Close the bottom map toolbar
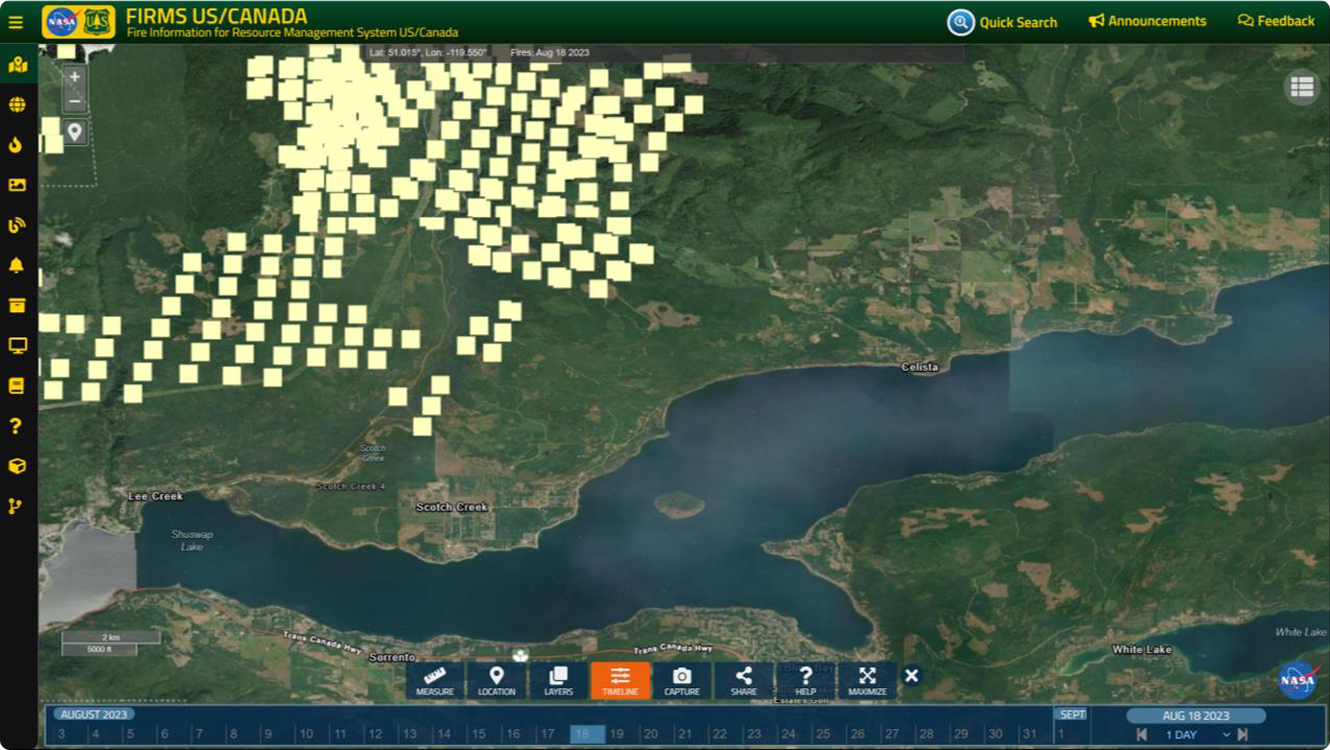The height and width of the screenshot is (750, 1330). tap(912, 676)
